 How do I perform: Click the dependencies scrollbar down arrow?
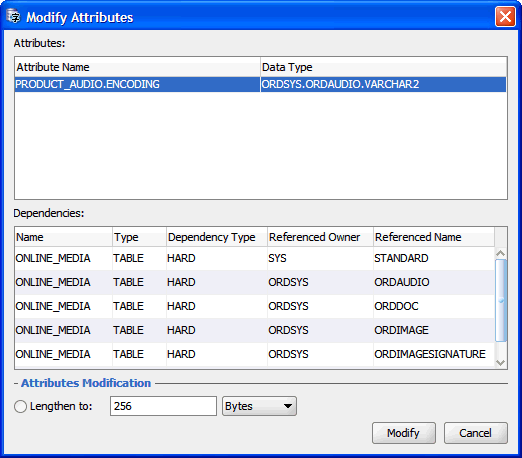point(500,362)
